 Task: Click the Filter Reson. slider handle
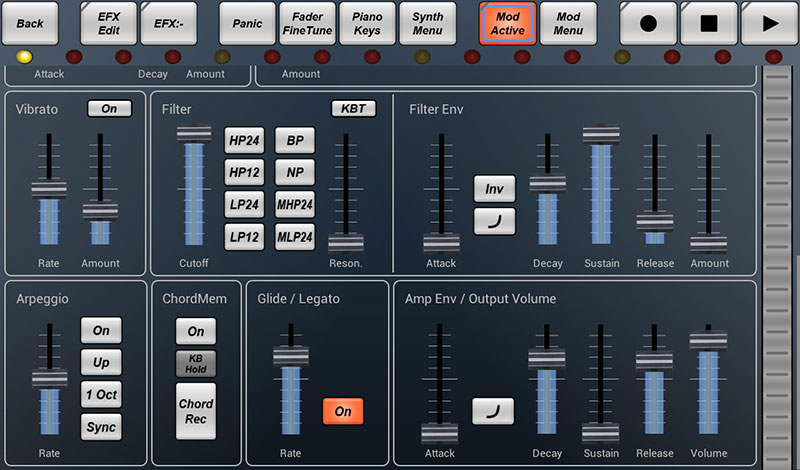click(x=346, y=243)
